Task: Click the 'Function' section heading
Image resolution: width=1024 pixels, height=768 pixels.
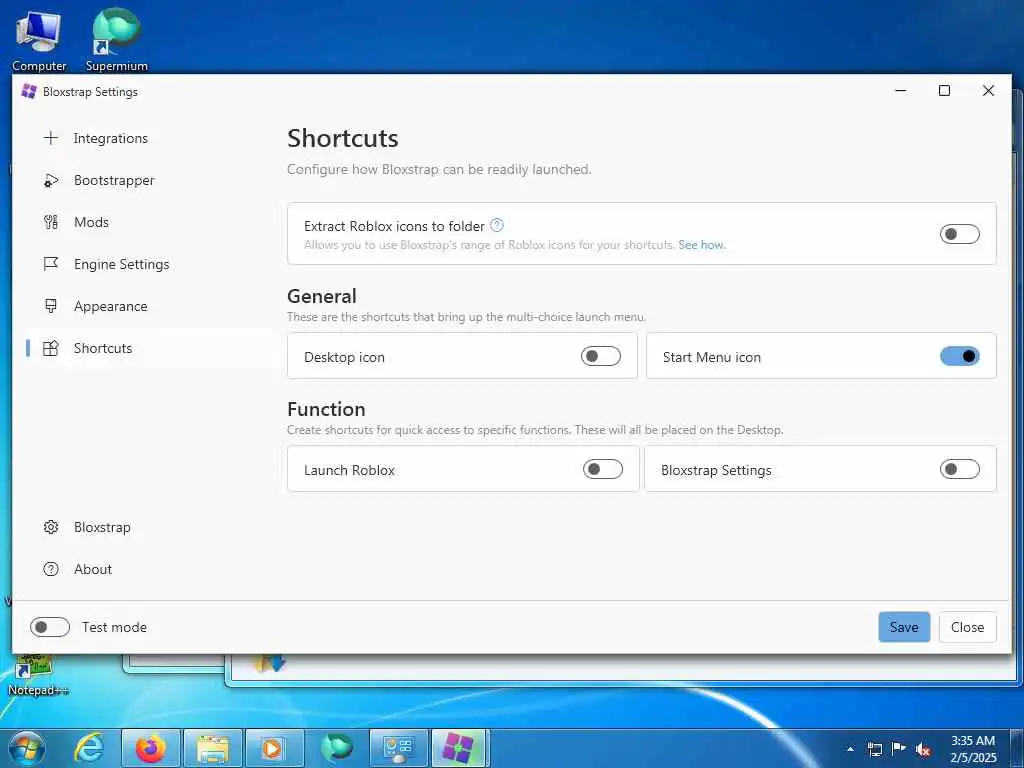Action: [x=327, y=409]
